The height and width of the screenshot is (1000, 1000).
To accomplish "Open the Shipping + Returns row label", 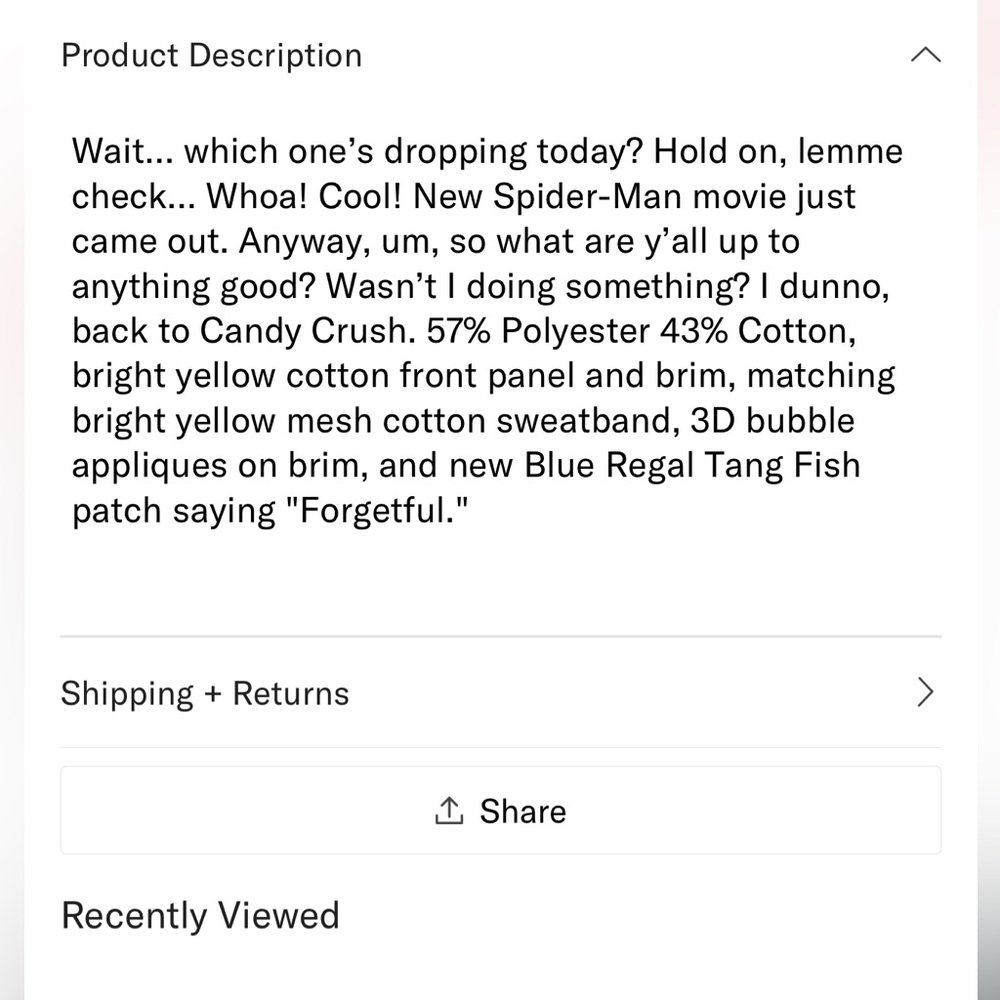I will (x=205, y=693).
